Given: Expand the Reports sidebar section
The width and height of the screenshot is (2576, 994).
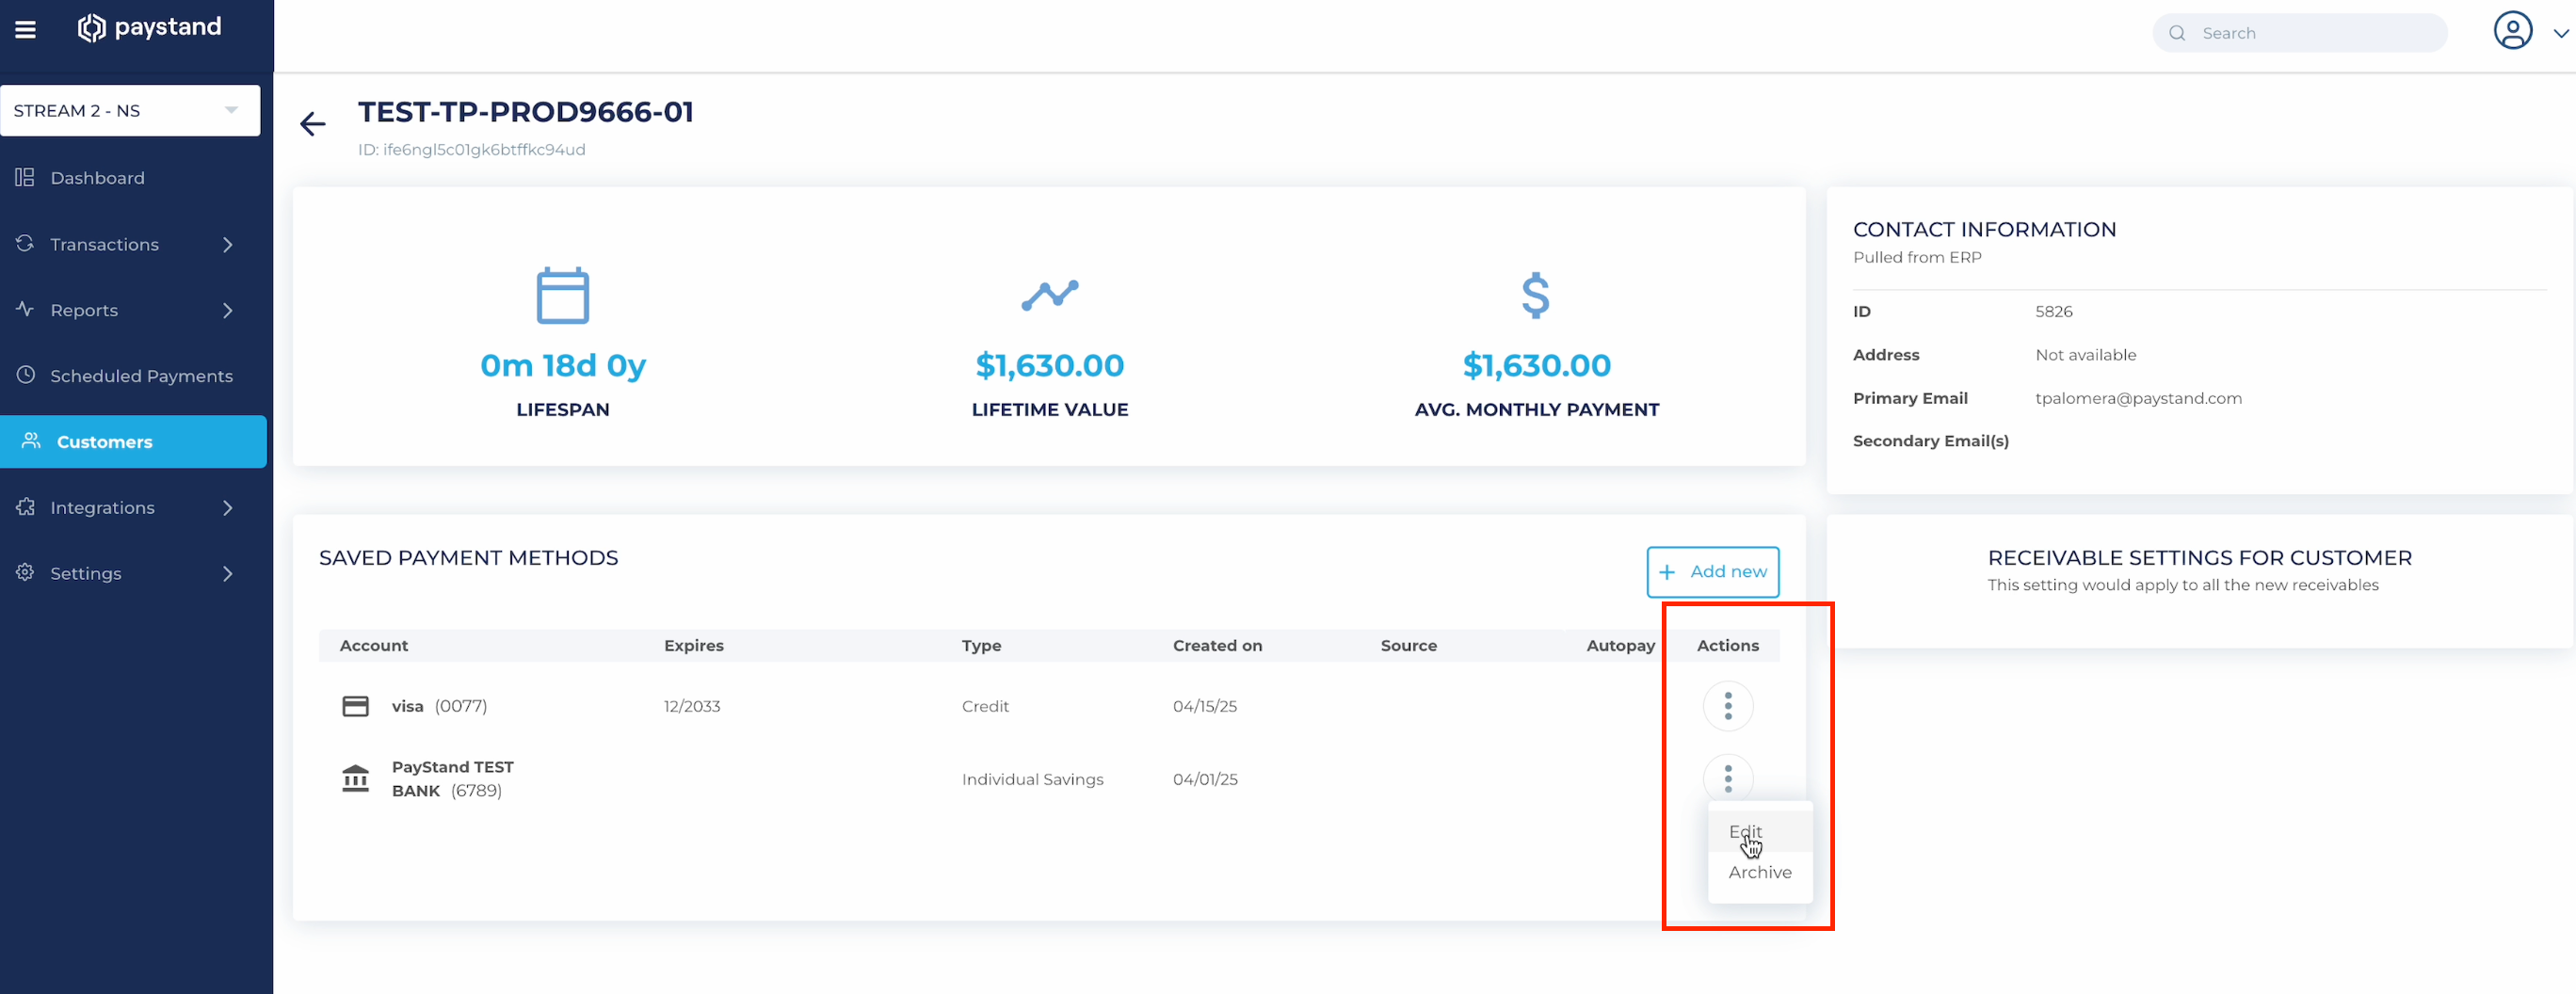Looking at the screenshot, I should click(x=228, y=310).
